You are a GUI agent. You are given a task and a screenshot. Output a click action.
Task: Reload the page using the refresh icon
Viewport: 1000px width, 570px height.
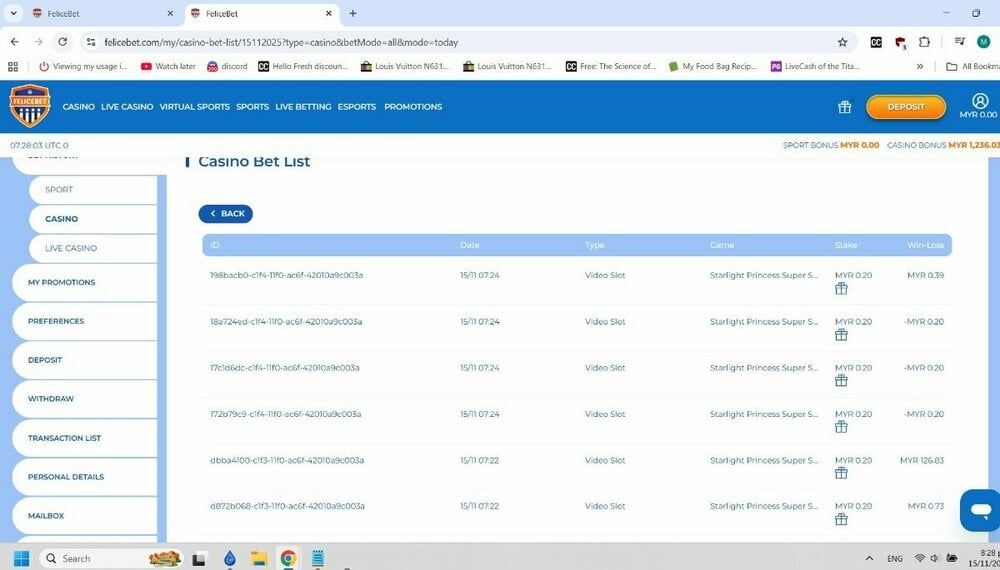(x=63, y=42)
